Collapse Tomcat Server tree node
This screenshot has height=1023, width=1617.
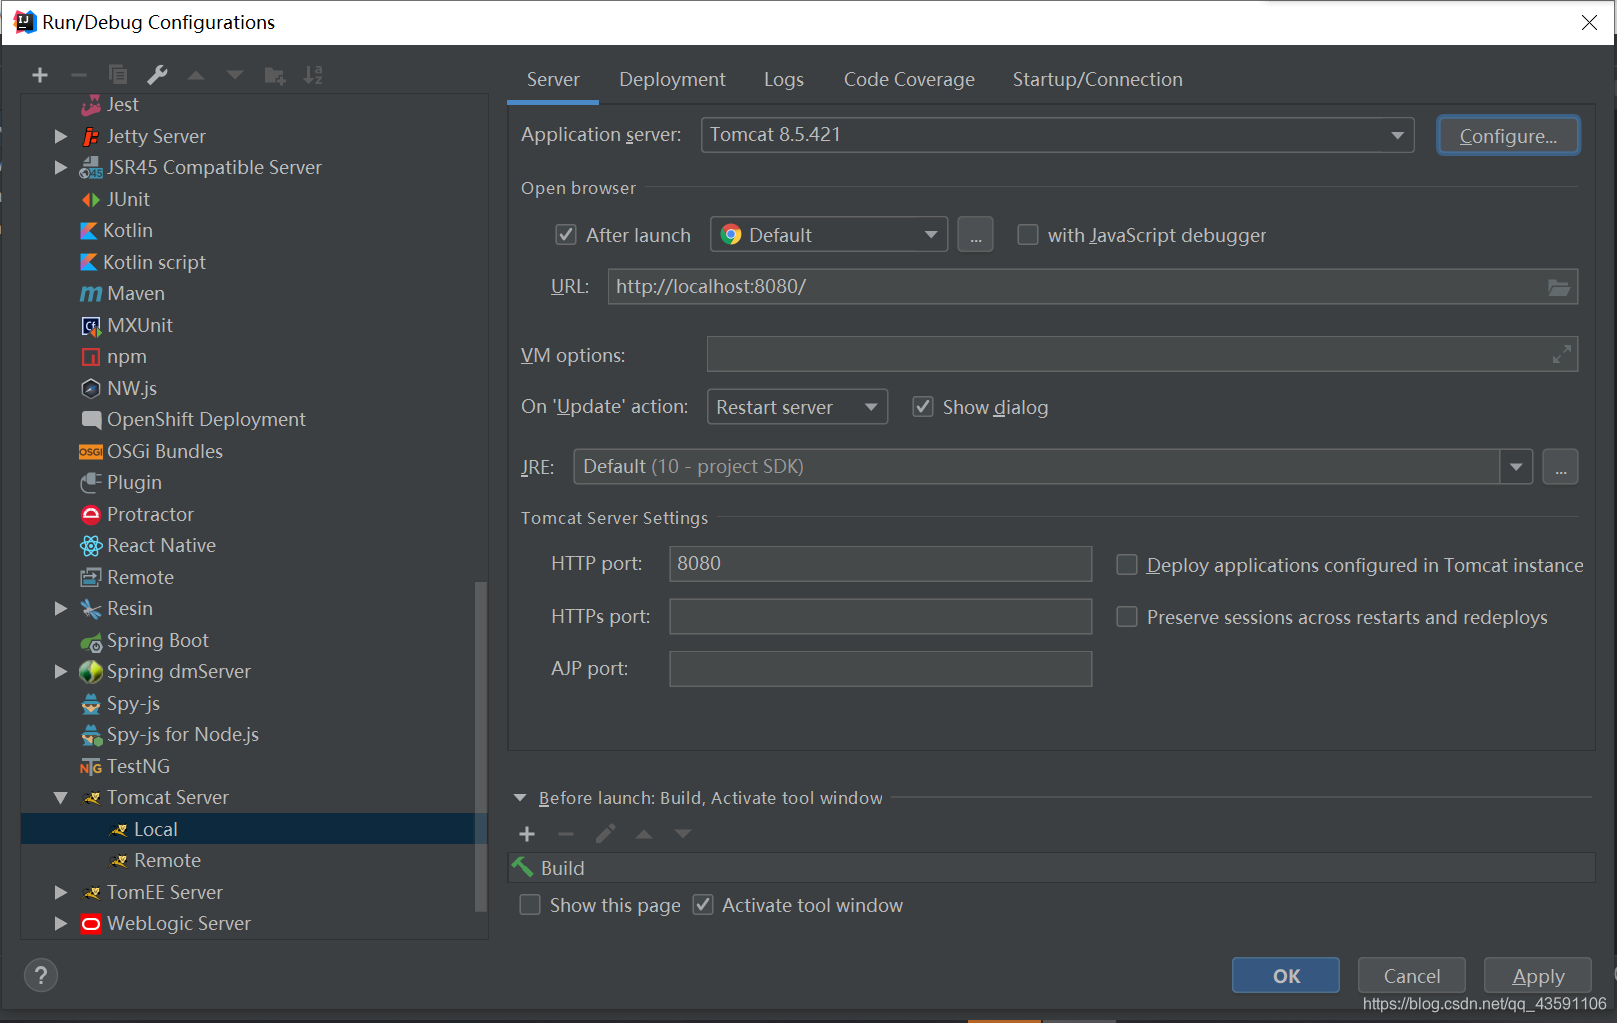point(61,797)
